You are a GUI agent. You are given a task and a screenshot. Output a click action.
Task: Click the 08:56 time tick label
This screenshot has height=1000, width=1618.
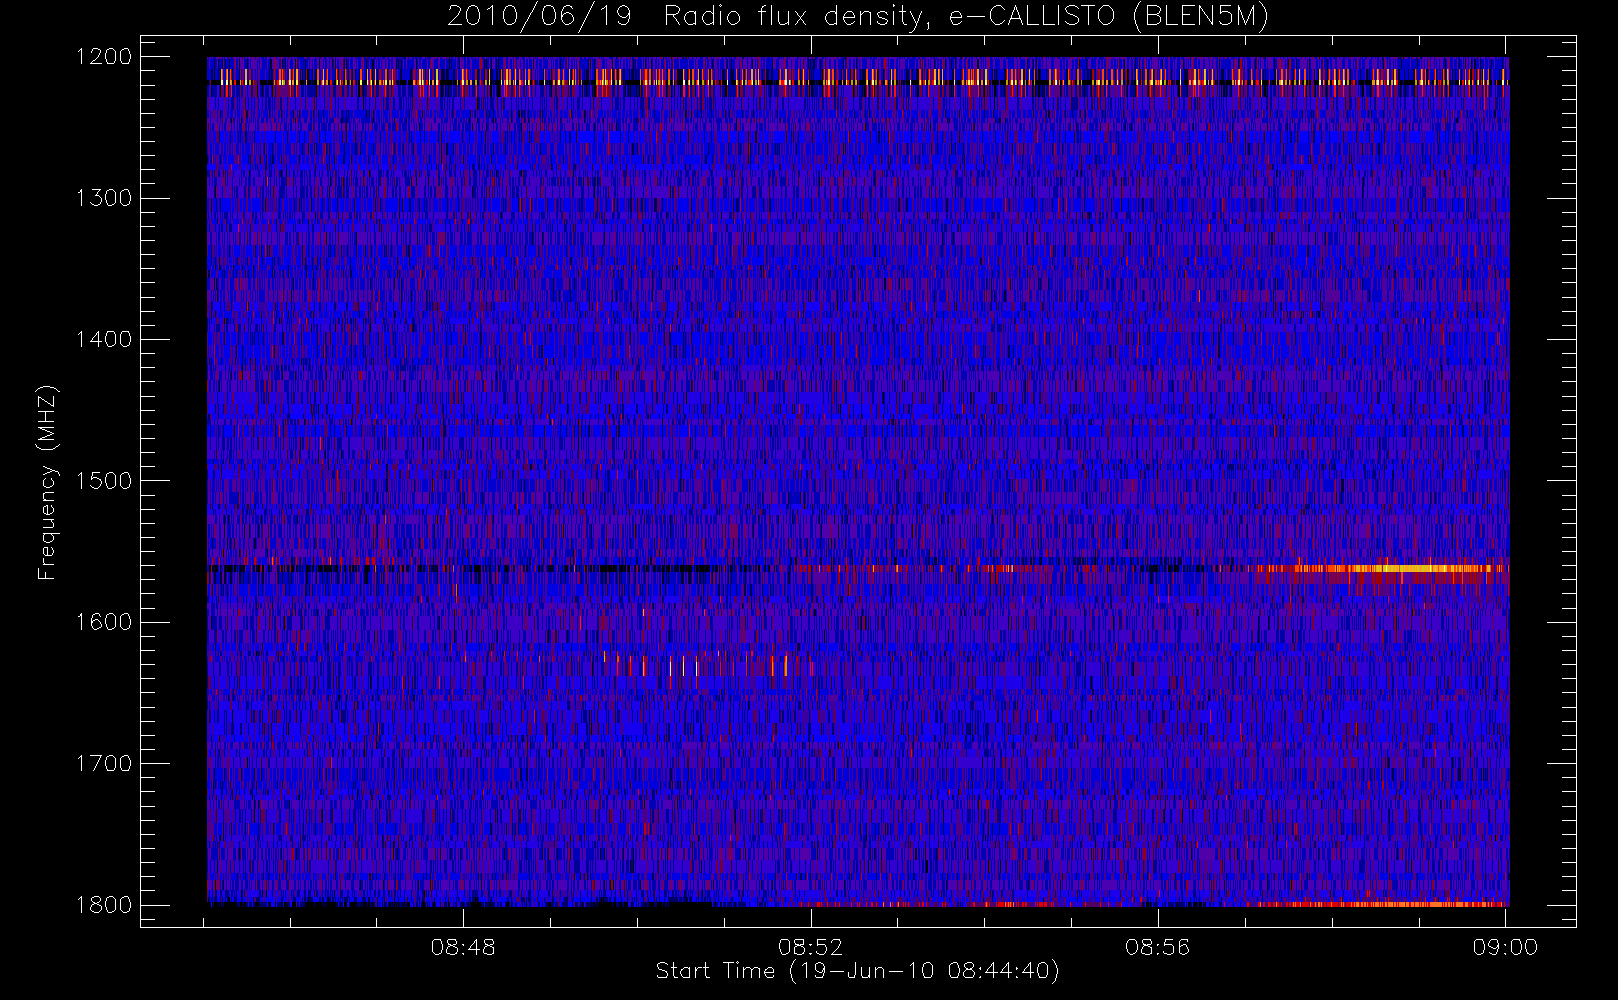(1158, 947)
